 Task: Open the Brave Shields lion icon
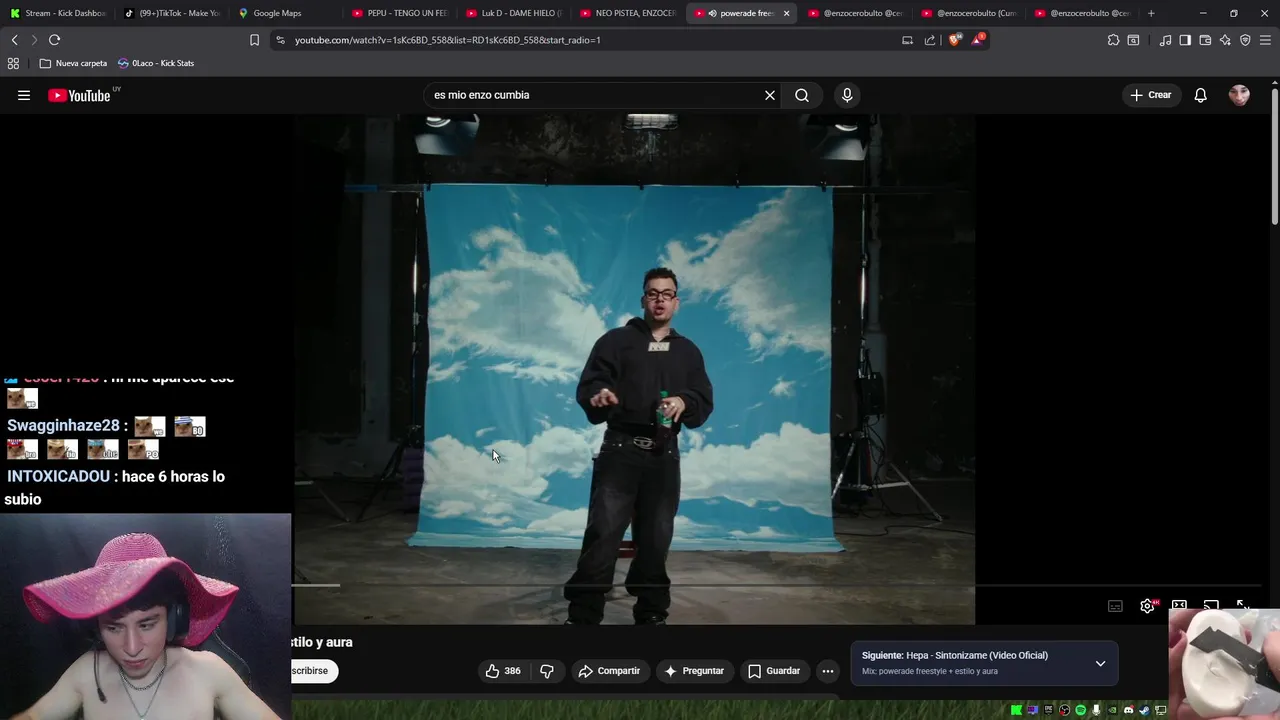tap(955, 40)
